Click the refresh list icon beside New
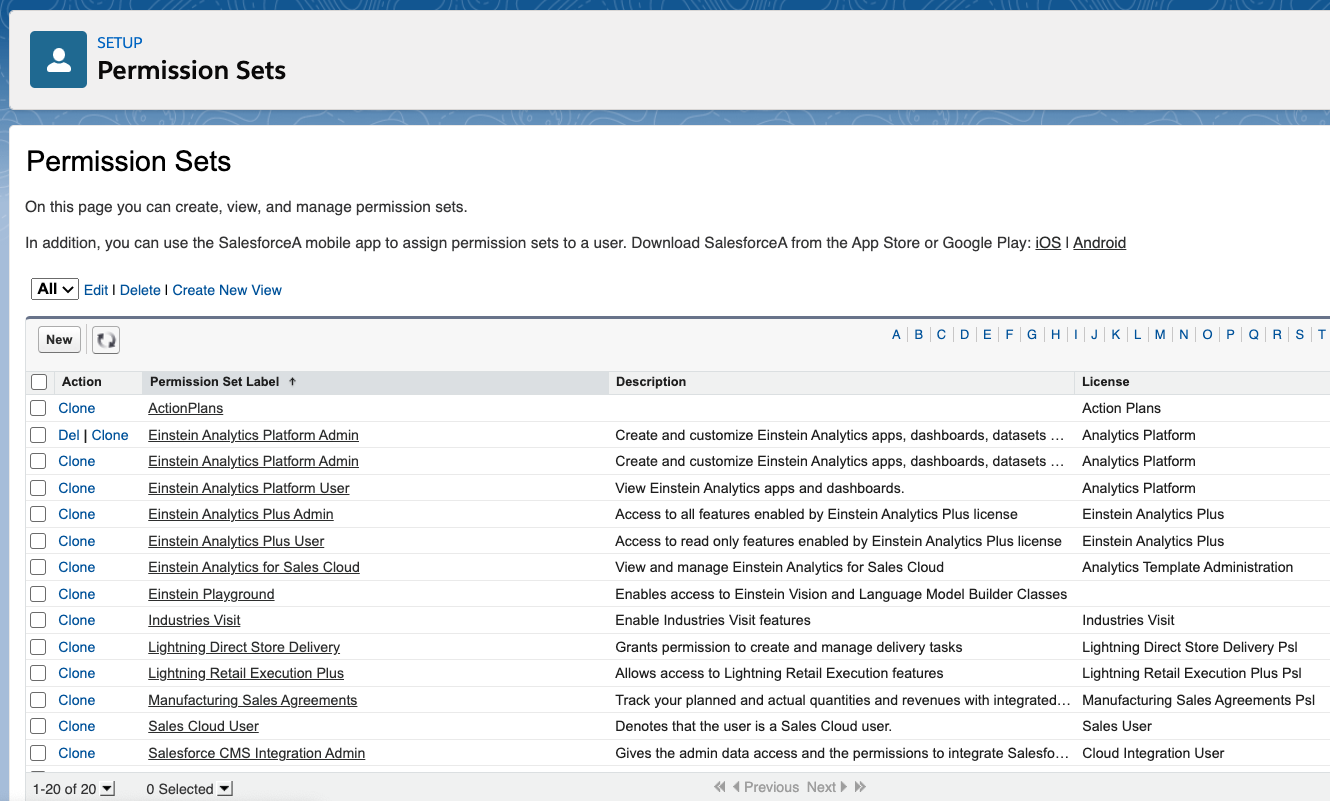 [106, 340]
